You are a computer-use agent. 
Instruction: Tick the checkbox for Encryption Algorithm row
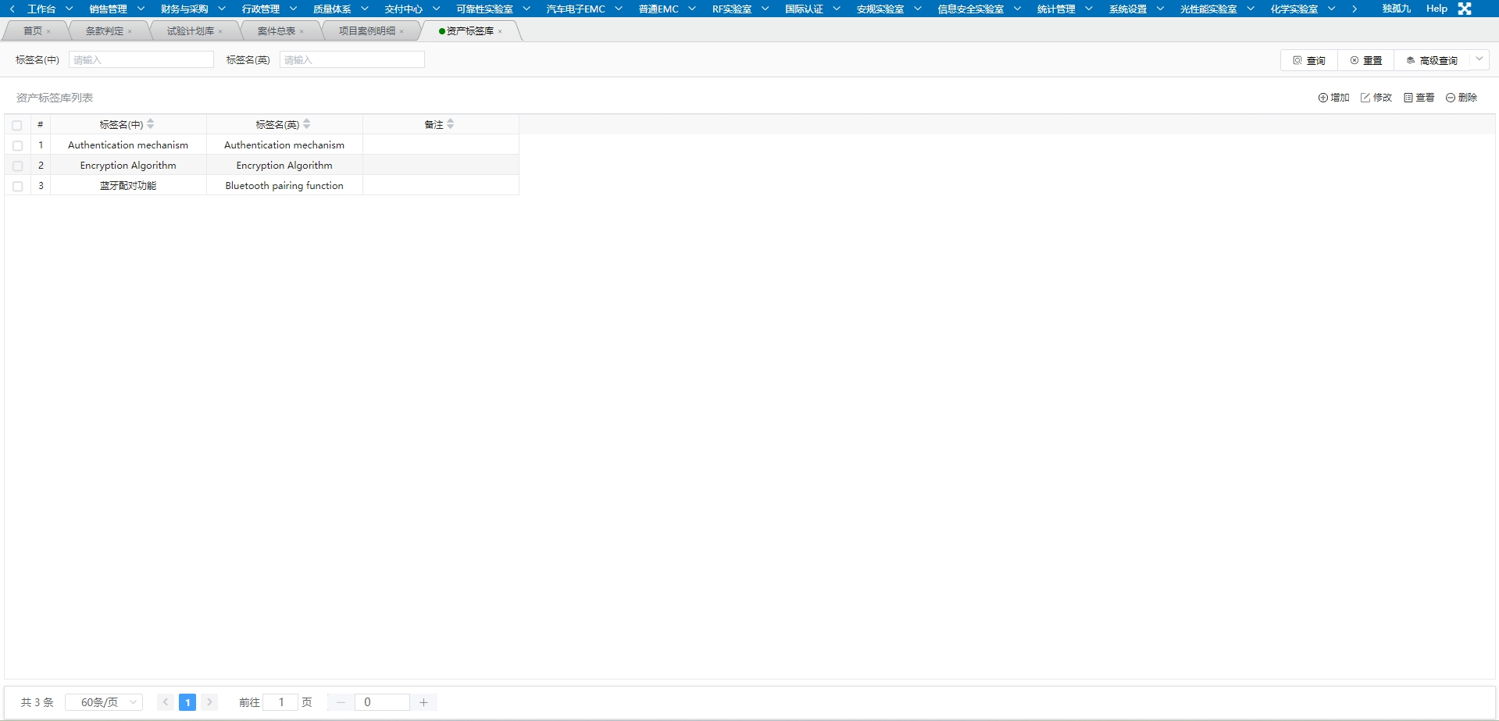[x=17, y=166]
